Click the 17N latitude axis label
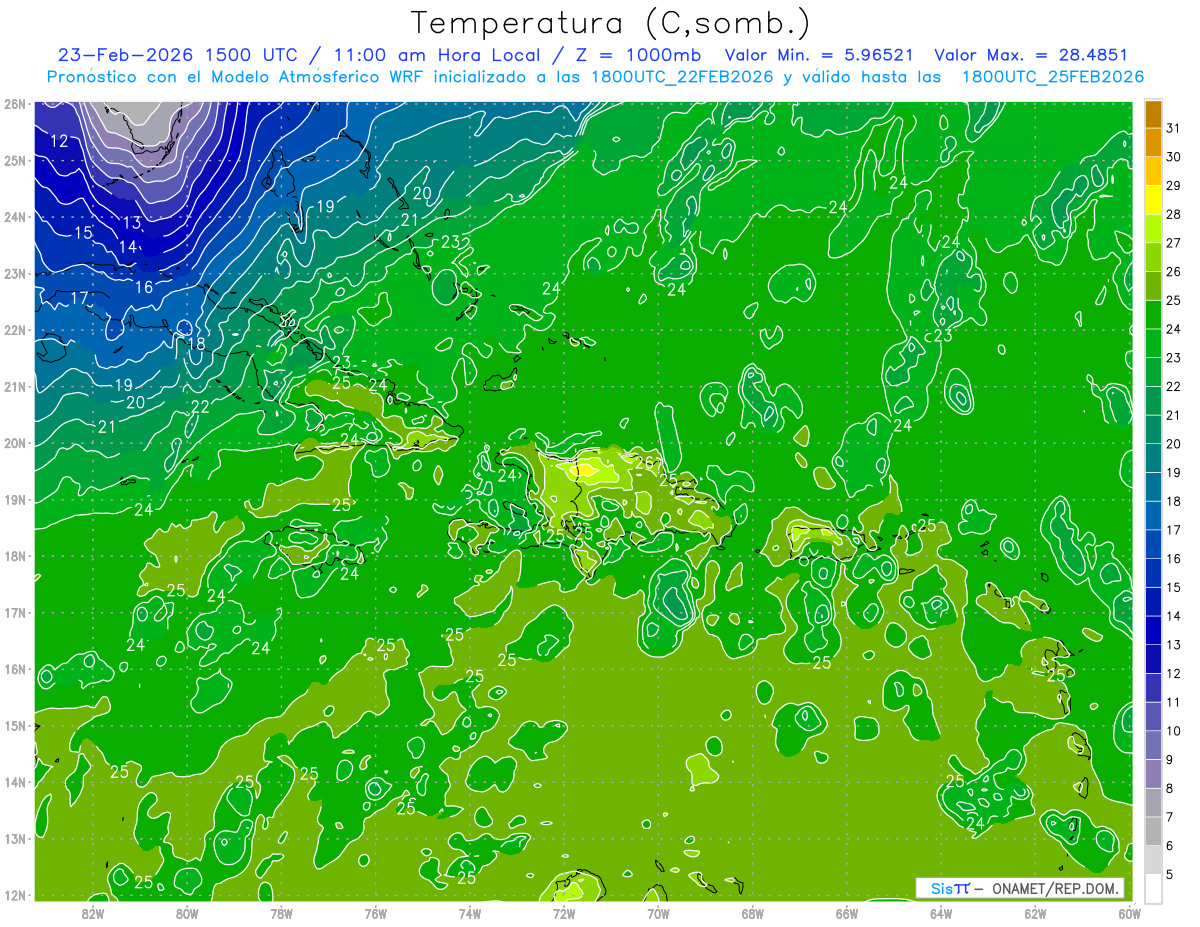The width and height of the screenshot is (1200, 927). (x=15, y=613)
